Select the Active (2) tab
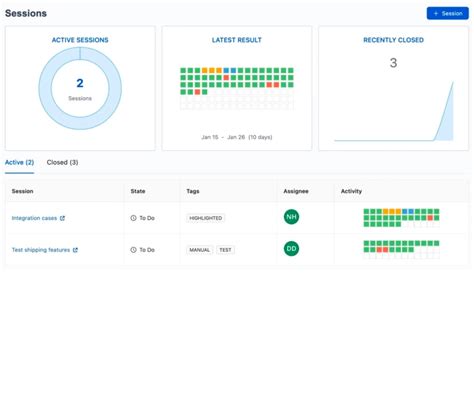The image size is (474, 397). point(19,162)
